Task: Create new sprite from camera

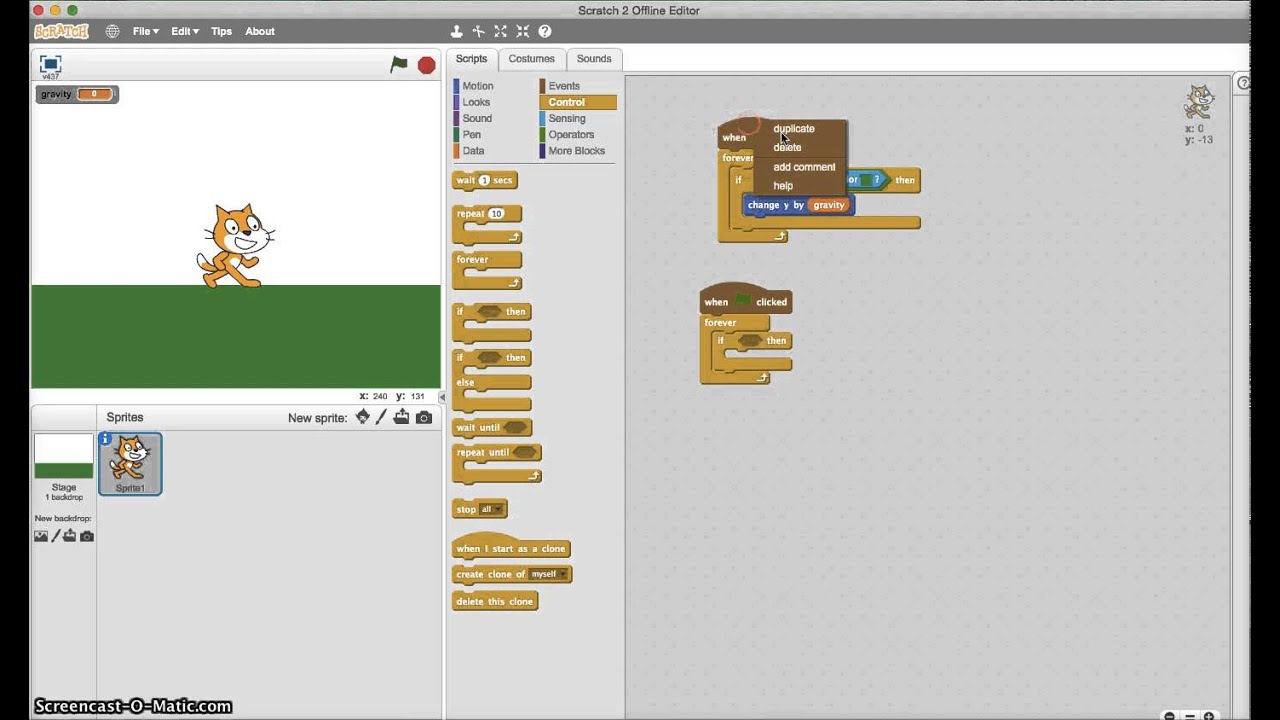Action: [424, 418]
